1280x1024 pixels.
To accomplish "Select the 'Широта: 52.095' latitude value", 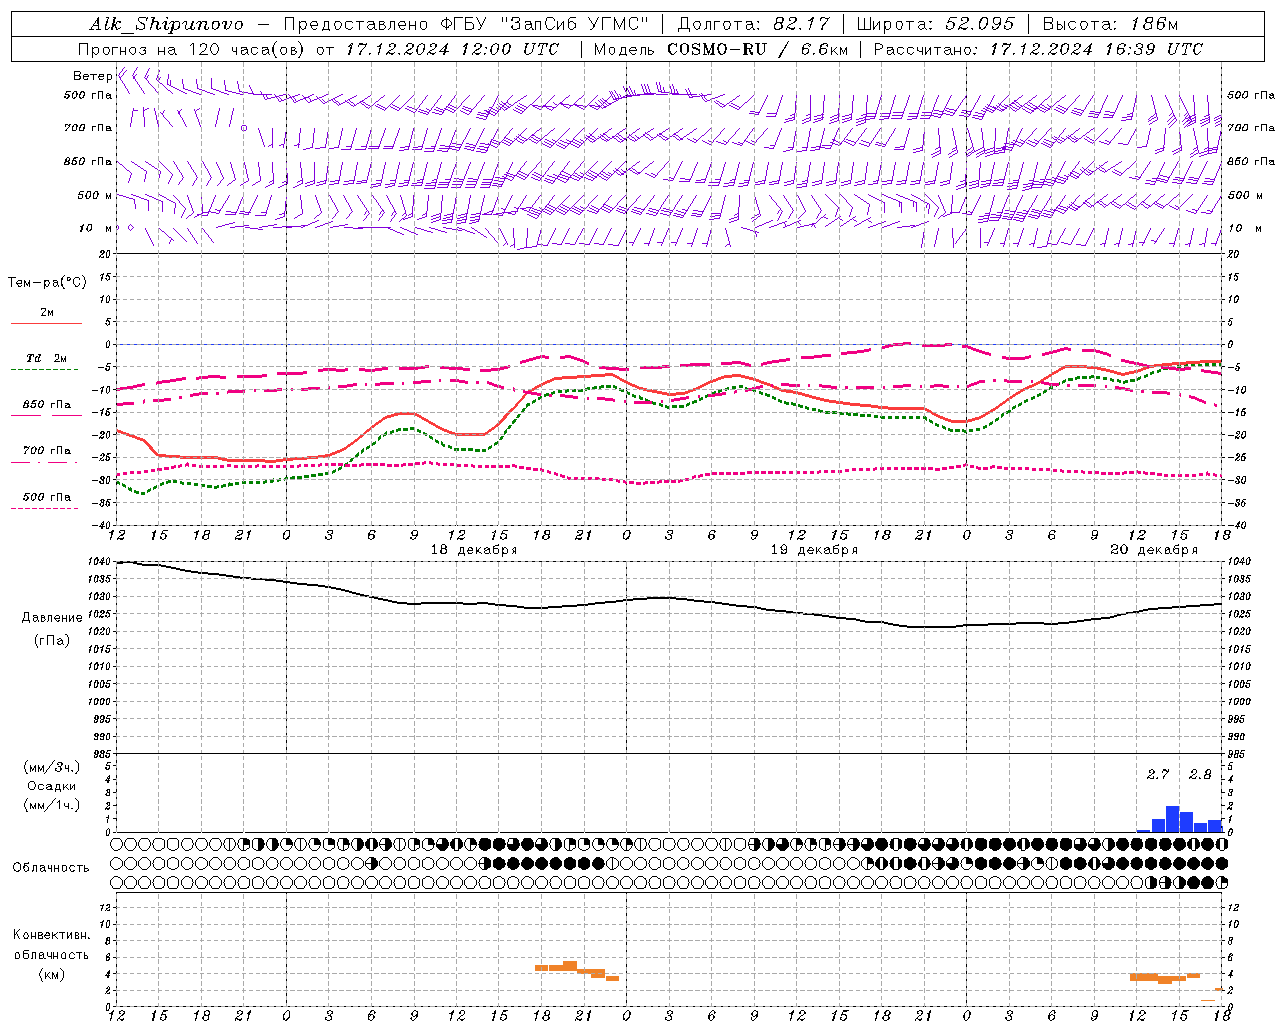I will click(x=936, y=24).
